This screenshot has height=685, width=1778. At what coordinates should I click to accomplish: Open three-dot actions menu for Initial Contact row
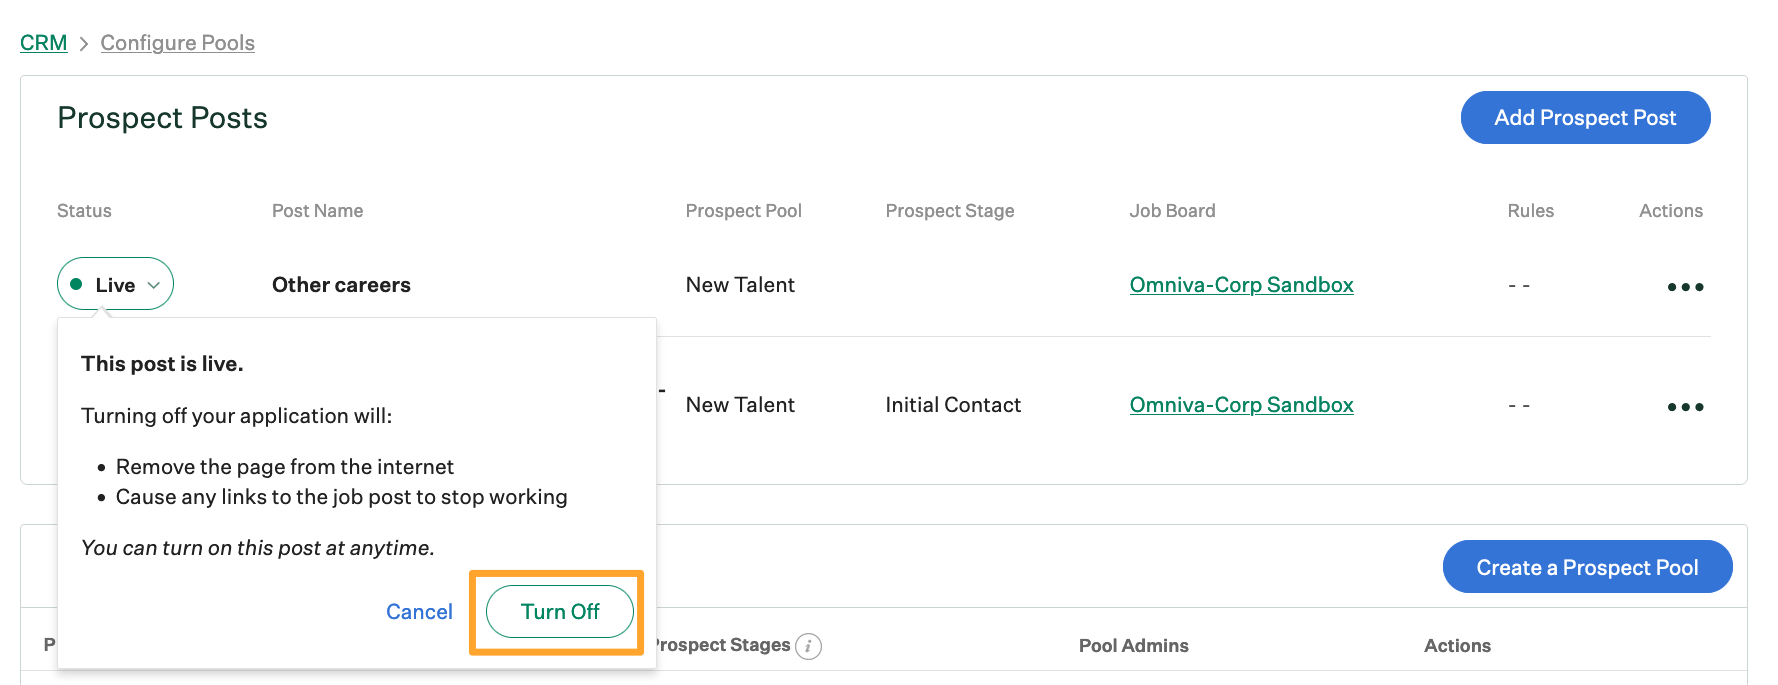[x=1685, y=407]
